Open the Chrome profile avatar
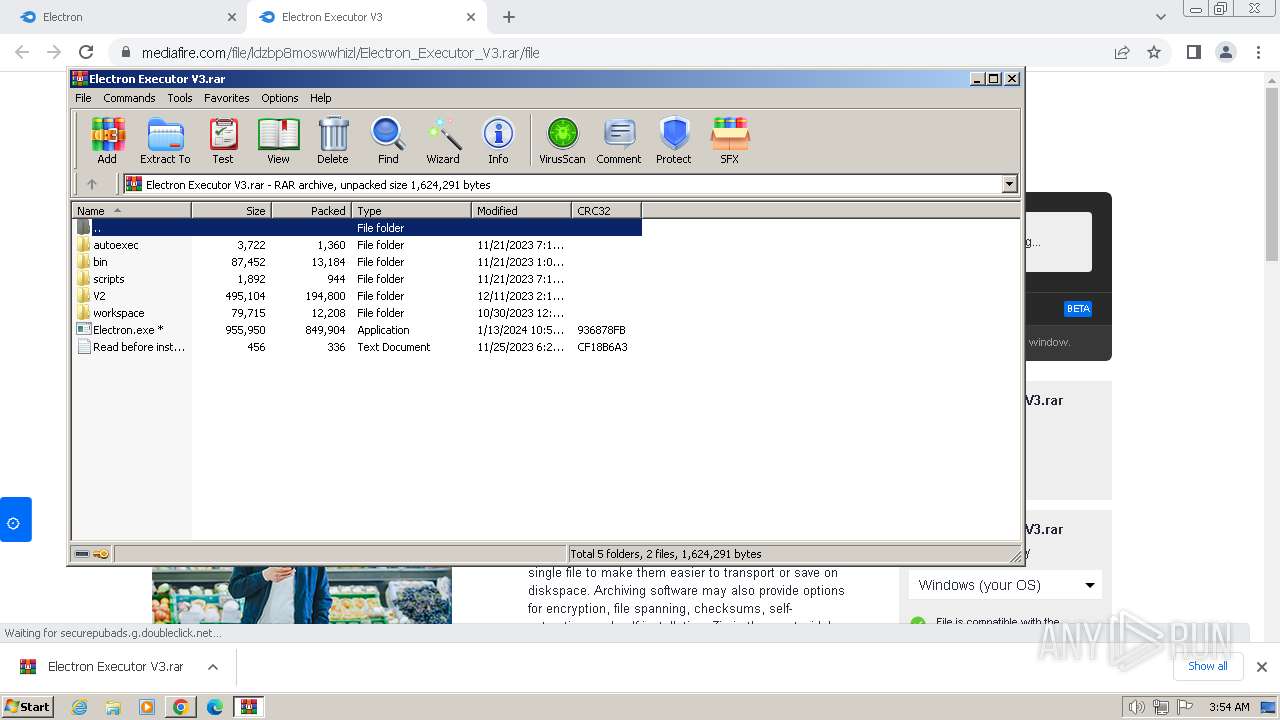The width and height of the screenshot is (1280, 720). click(x=1225, y=52)
